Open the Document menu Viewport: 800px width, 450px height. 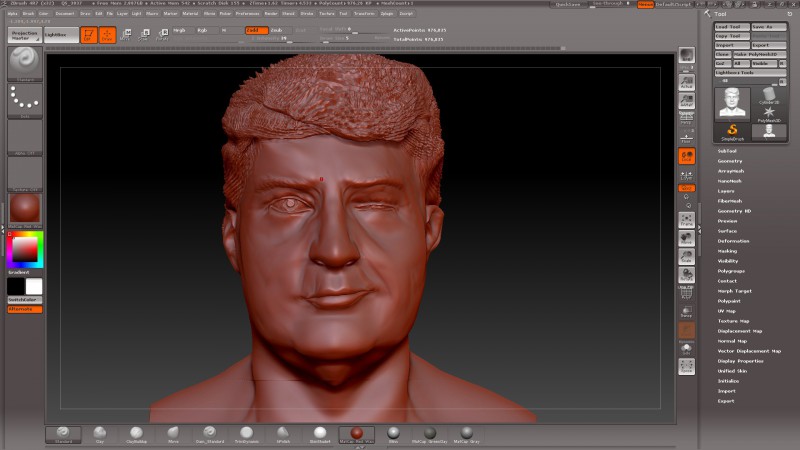[65, 14]
